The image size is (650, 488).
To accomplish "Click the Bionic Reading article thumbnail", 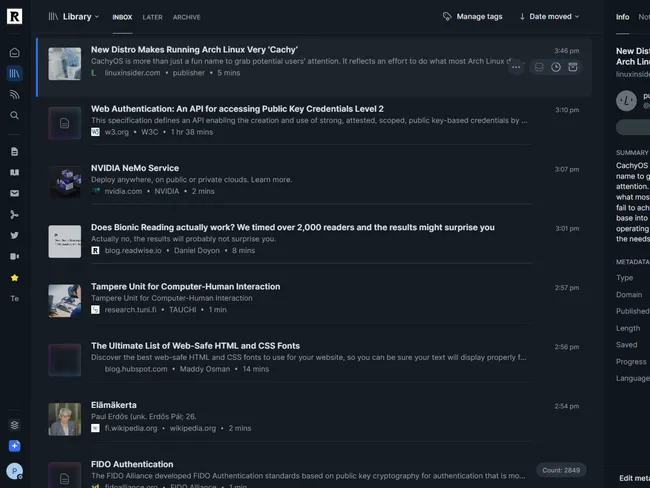I will tap(65, 241).
